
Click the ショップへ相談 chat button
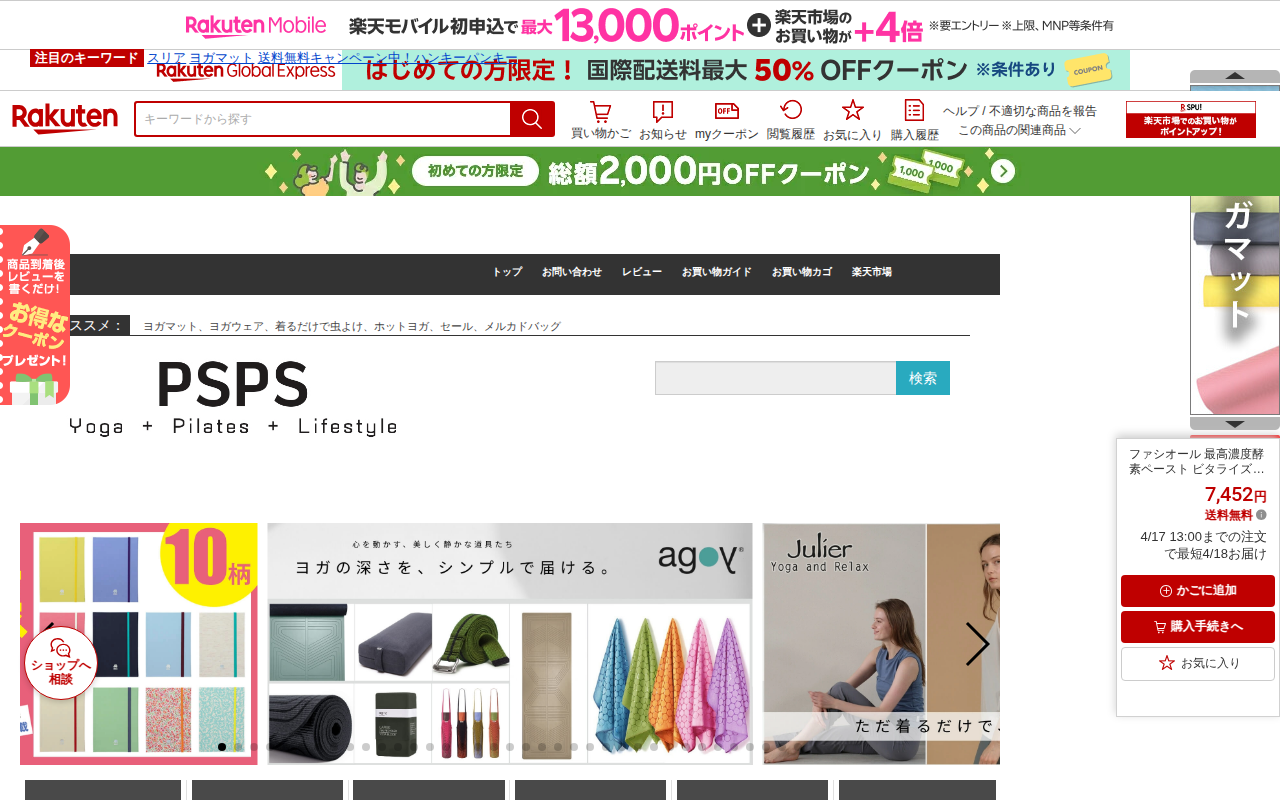coord(61,662)
